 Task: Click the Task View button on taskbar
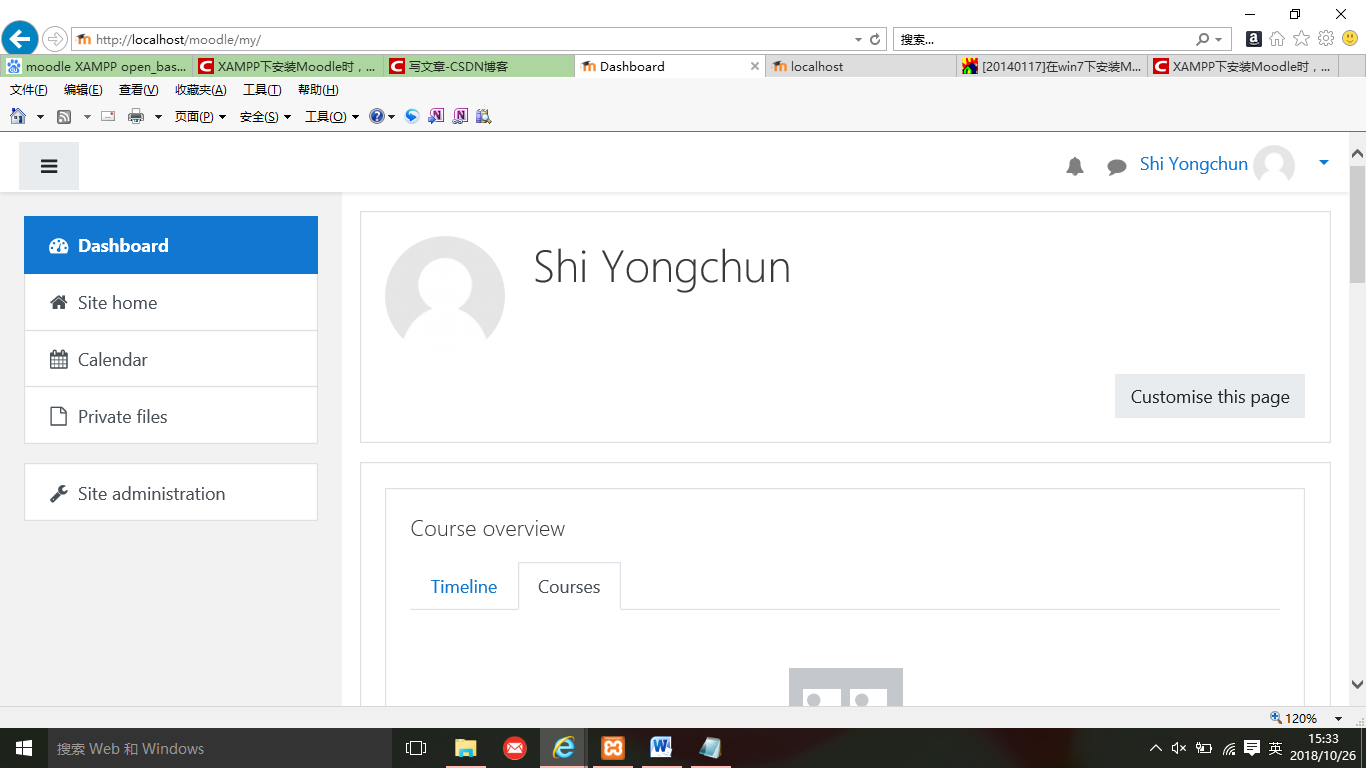click(x=415, y=747)
